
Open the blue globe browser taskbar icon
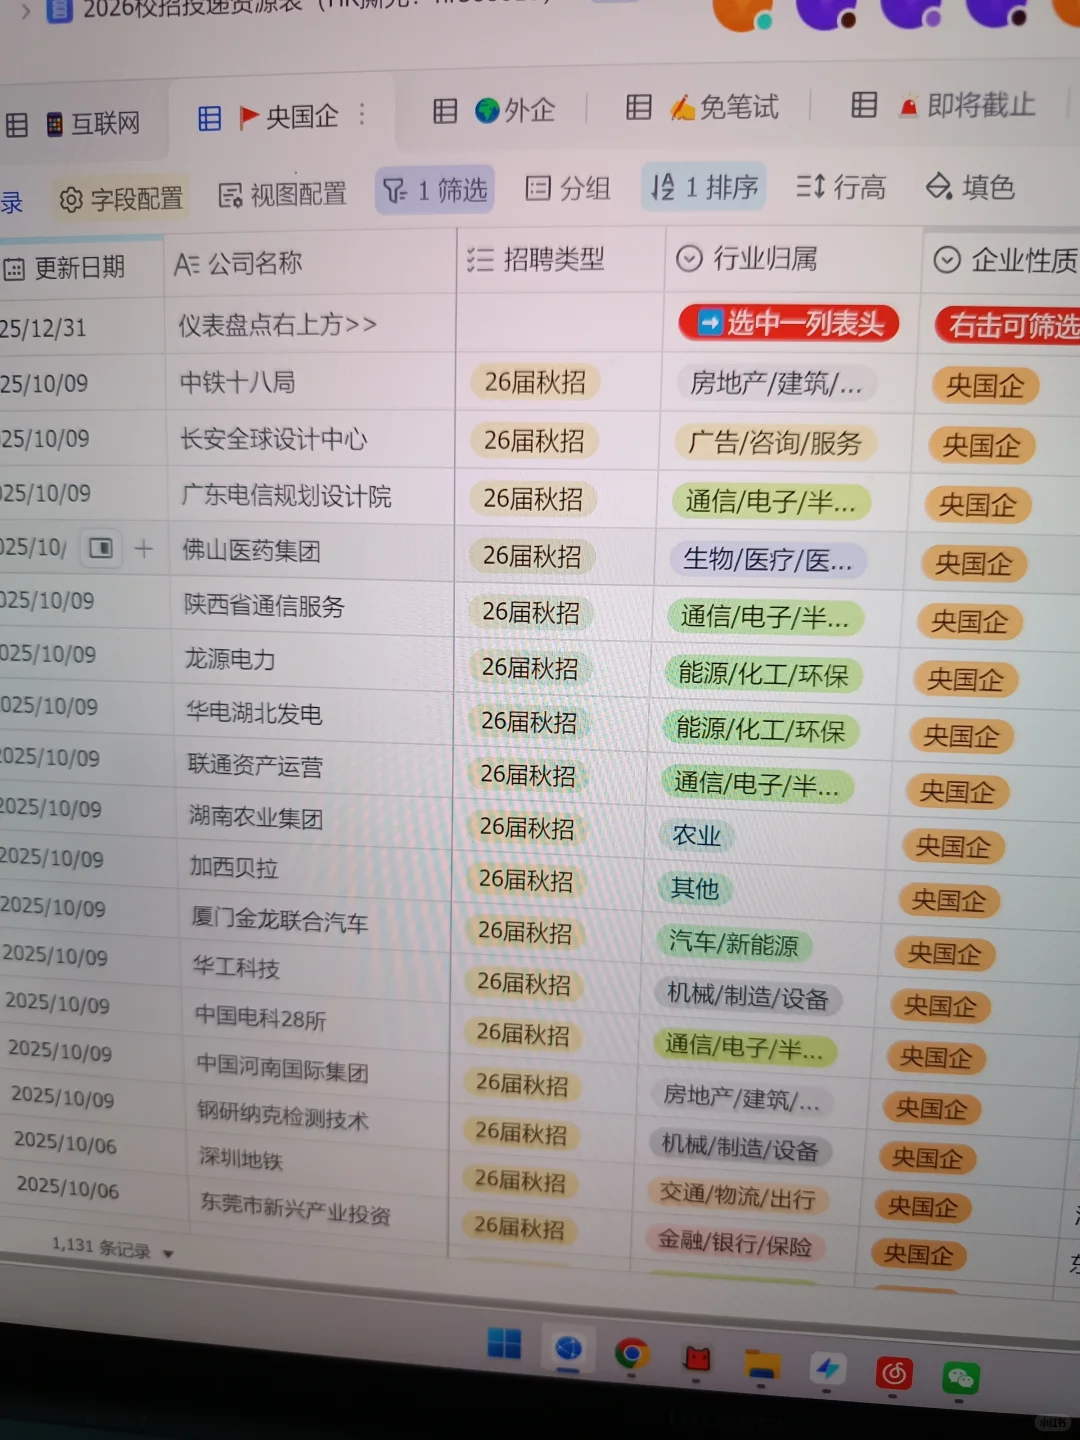568,1349
